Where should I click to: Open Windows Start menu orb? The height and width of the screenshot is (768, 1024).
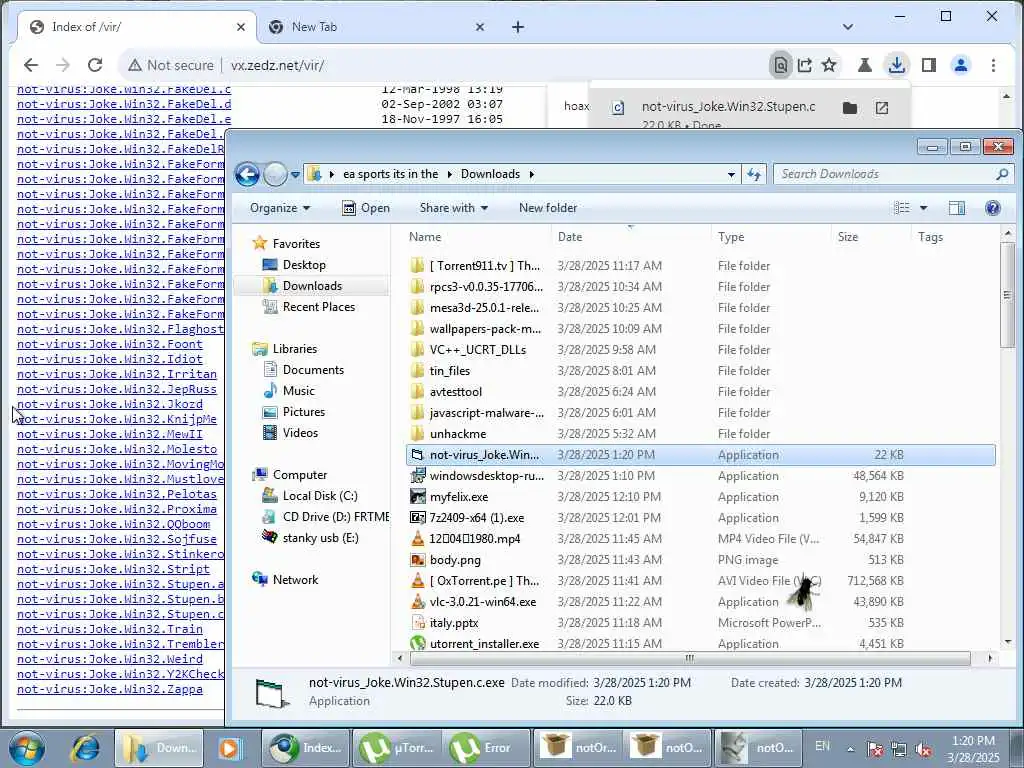pos(26,748)
